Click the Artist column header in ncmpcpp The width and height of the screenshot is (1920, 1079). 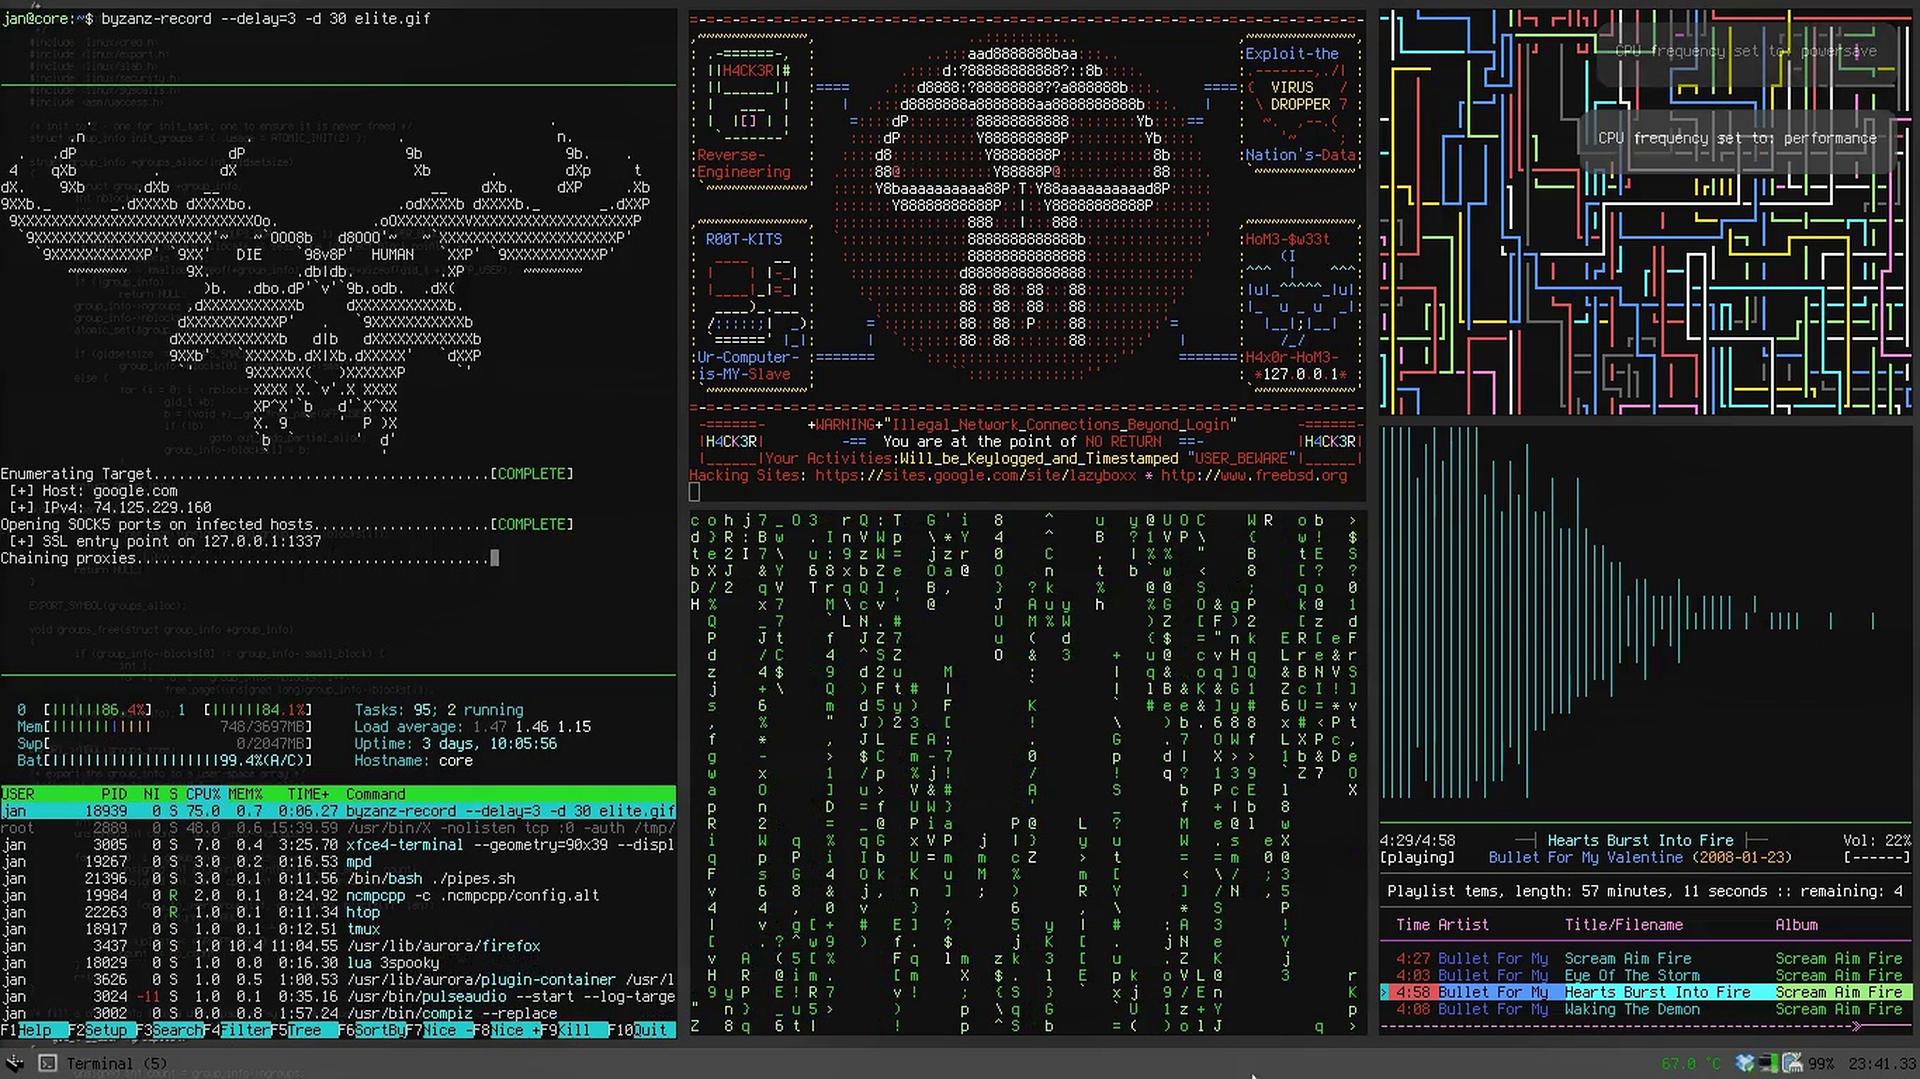1464,925
